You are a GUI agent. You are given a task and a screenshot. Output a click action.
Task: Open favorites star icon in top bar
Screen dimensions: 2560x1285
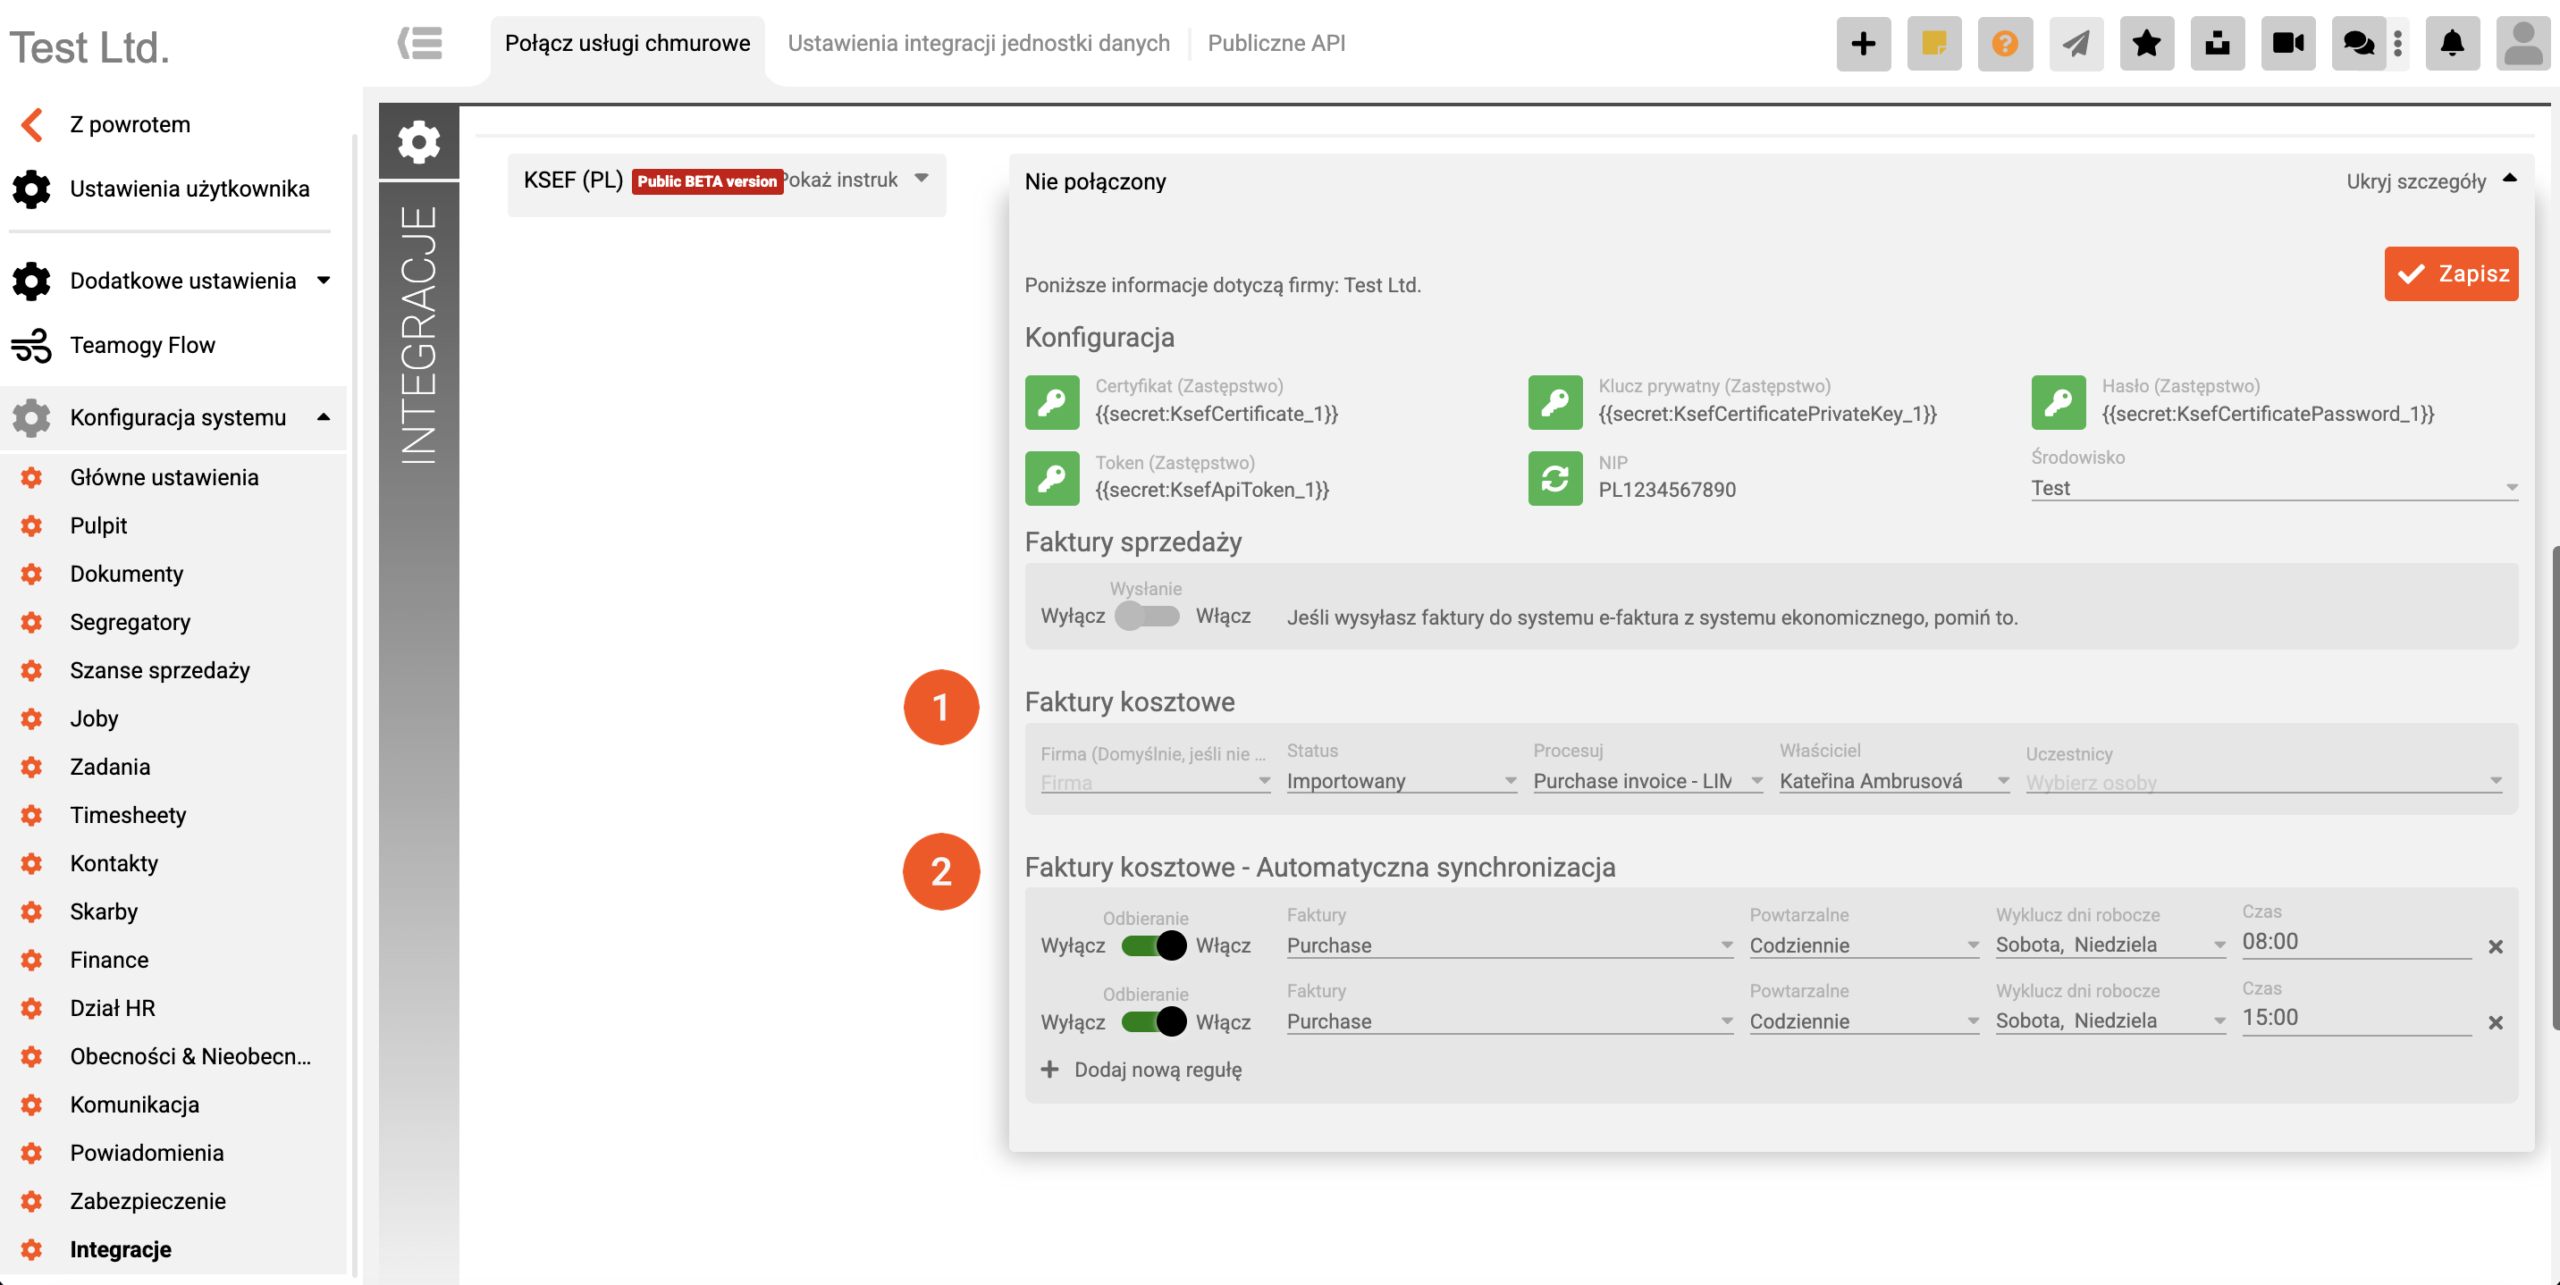[x=2147, y=43]
